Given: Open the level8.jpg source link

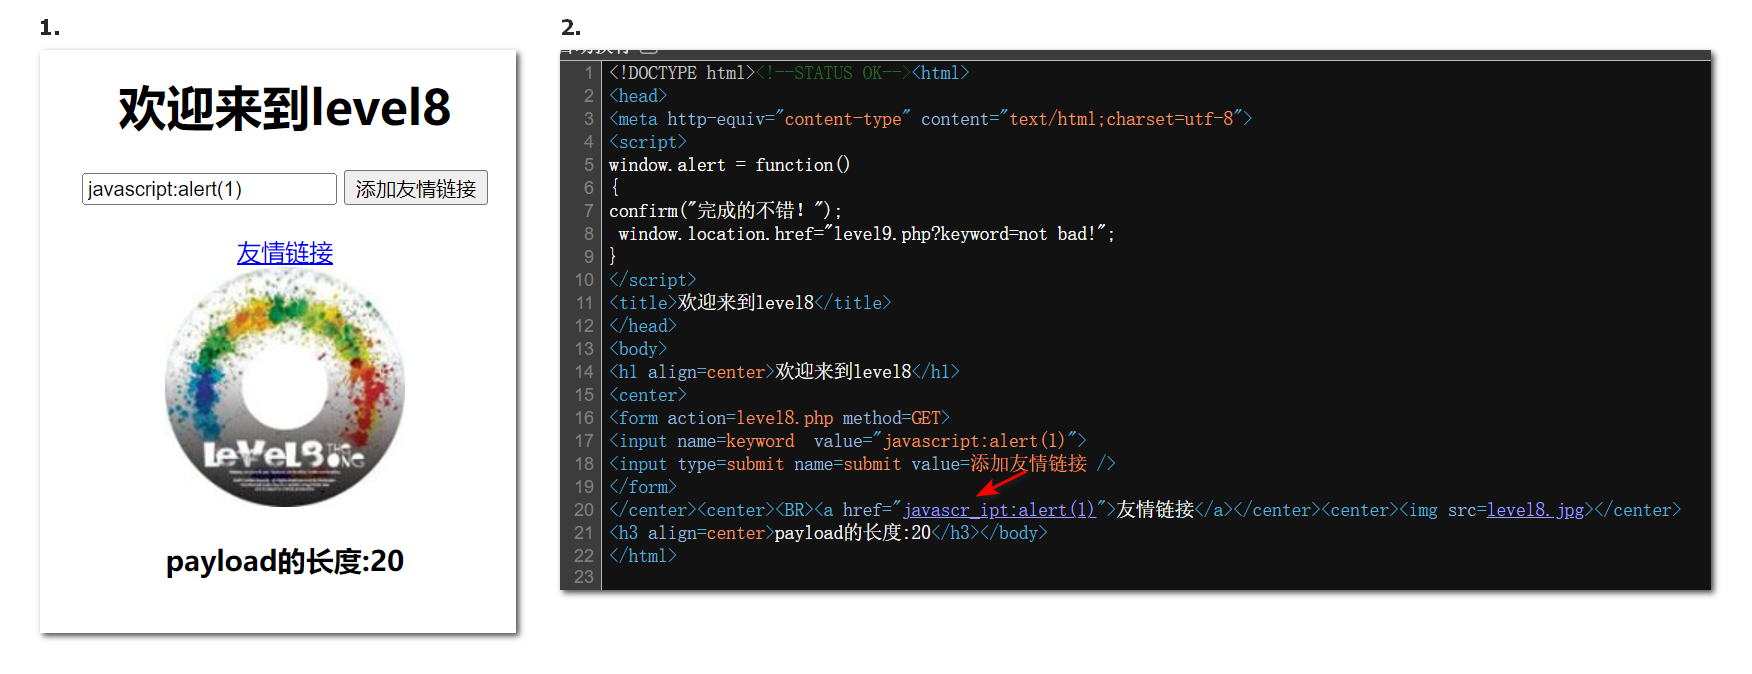Looking at the screenshot, I should point(1535,510).
